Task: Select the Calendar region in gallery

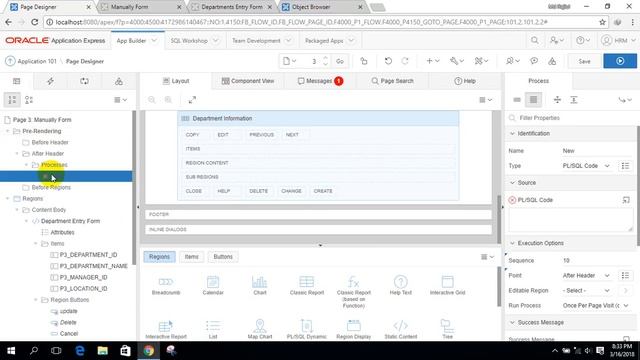Action: coord(213,285)
